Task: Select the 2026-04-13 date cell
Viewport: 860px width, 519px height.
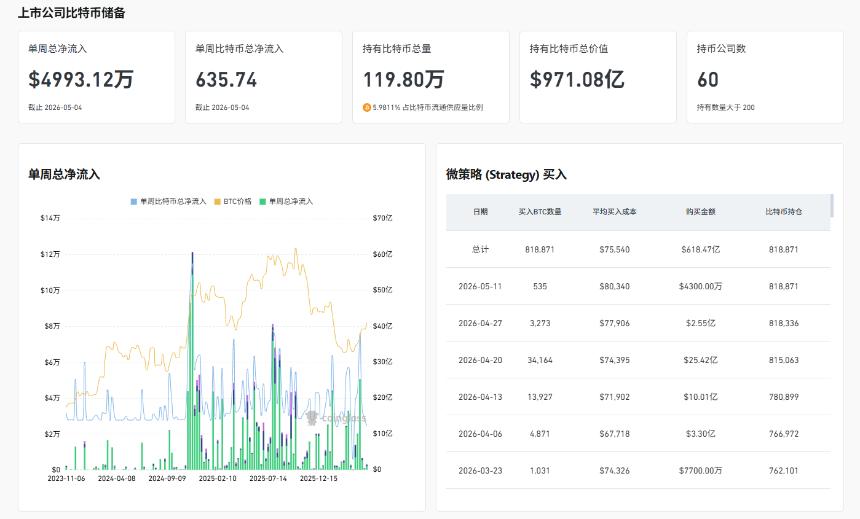Action: click(x=480, y=397)
